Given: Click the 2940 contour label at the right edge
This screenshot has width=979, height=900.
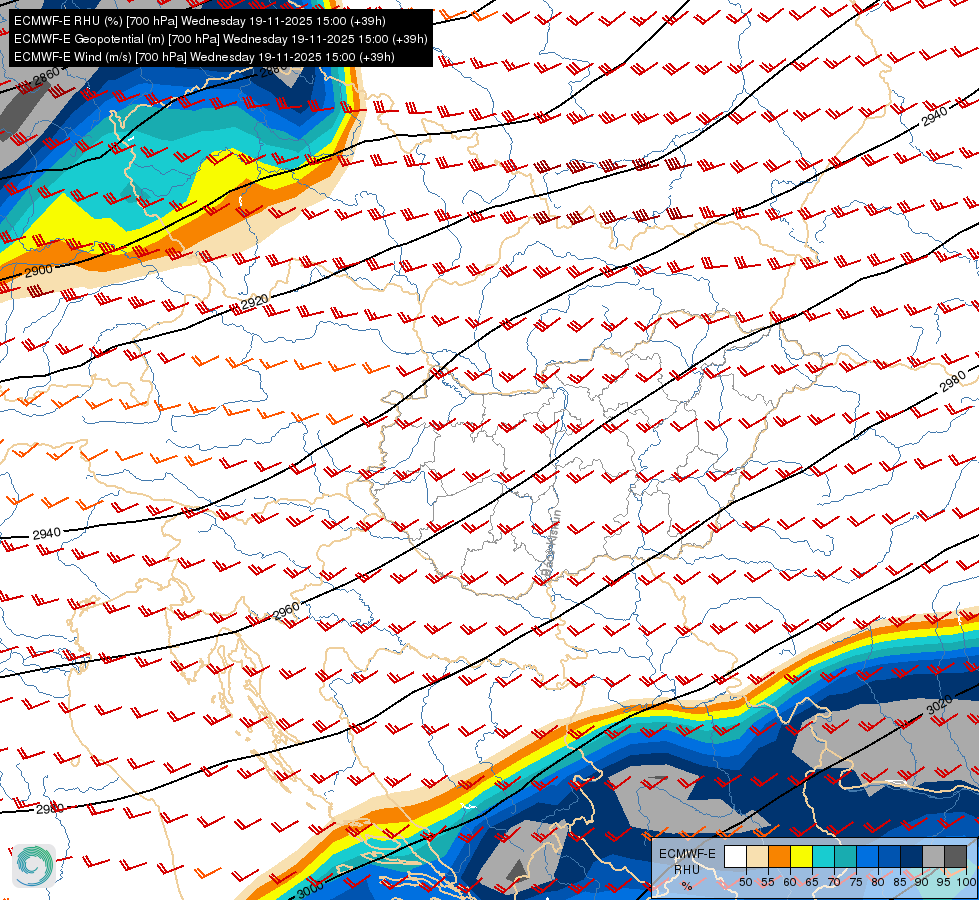Looking at the screenshot, I should (x=935, y=116).
